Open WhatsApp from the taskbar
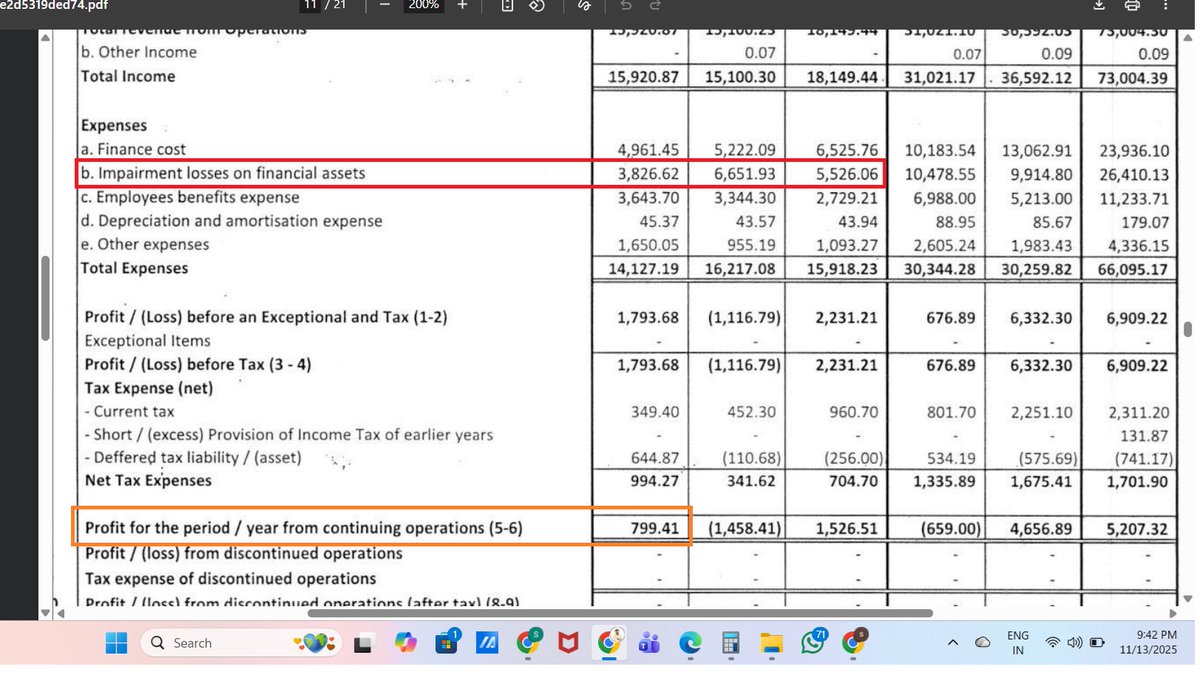The width and height of the screenshot is (1200, 675). click(813, 642)
